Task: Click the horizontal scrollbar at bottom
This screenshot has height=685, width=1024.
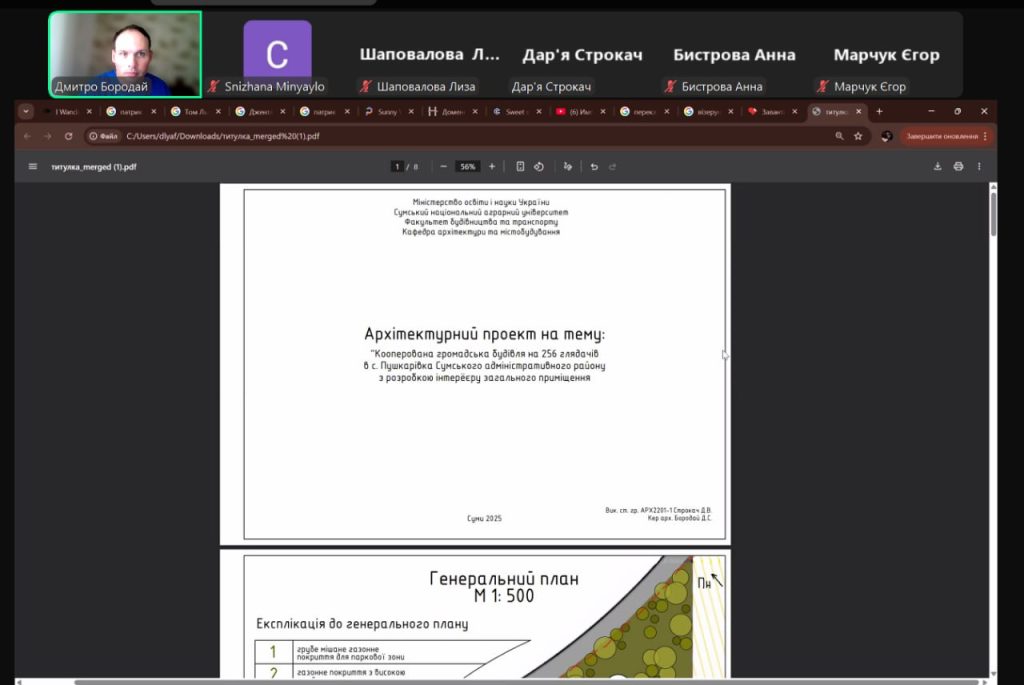Action: [x=526, y=682]
